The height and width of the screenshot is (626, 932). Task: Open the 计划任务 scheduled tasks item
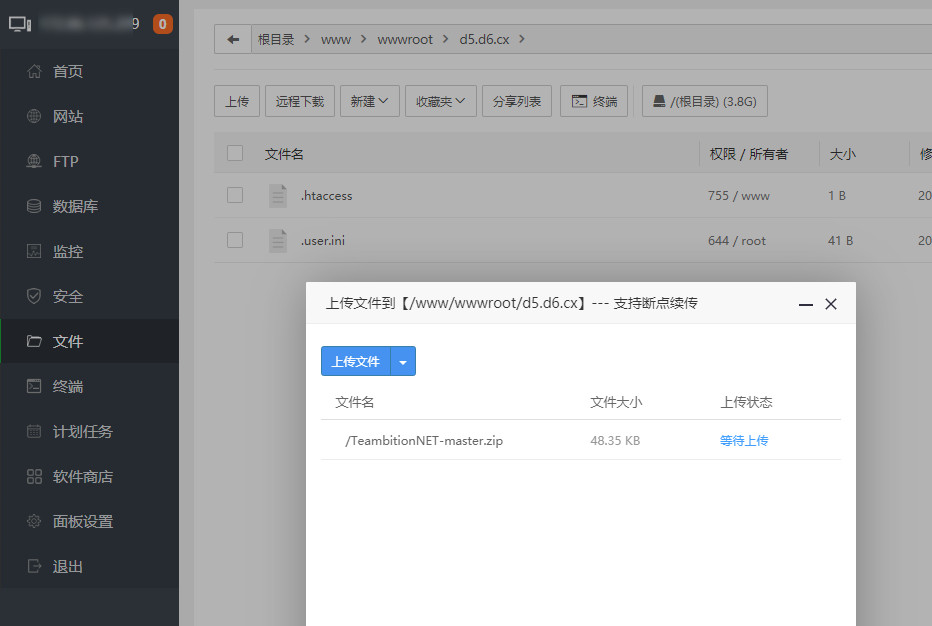[x=89, y=432]
